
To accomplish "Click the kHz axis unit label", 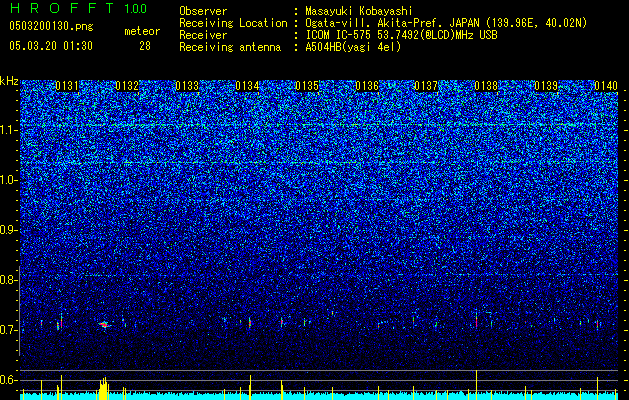I will point(9,81).
